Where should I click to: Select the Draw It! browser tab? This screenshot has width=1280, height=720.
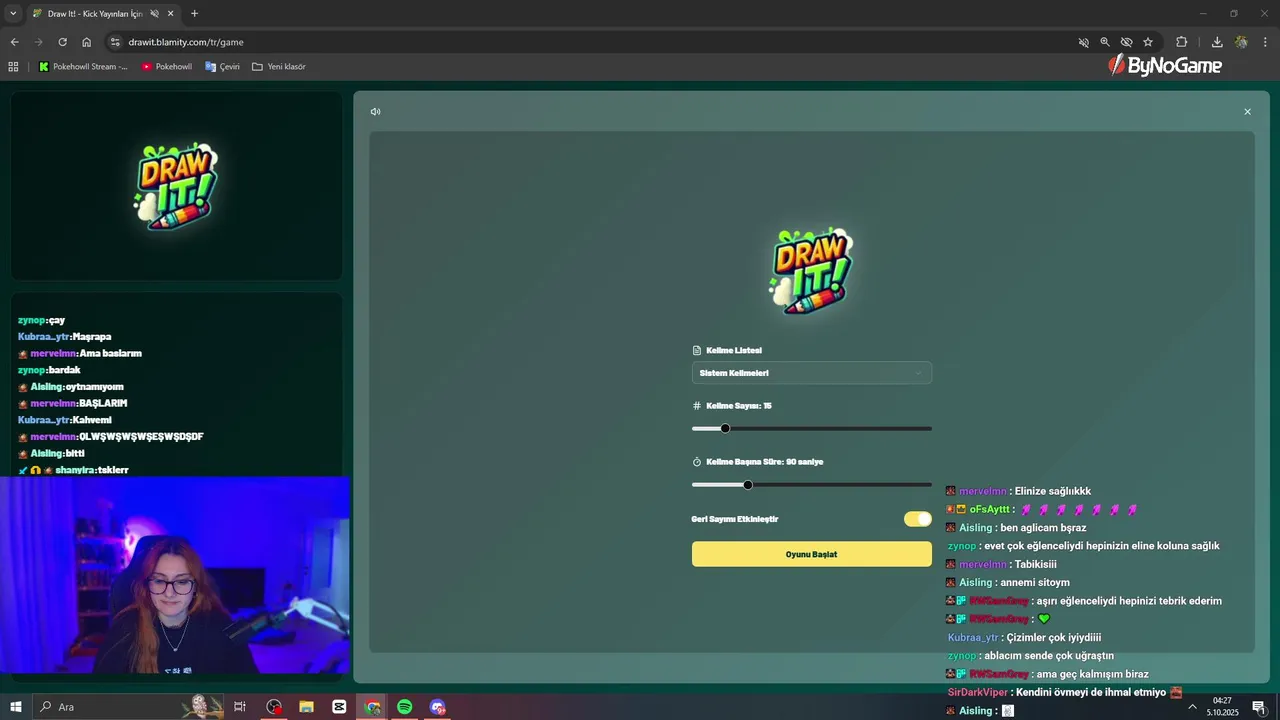click(95, 14)
